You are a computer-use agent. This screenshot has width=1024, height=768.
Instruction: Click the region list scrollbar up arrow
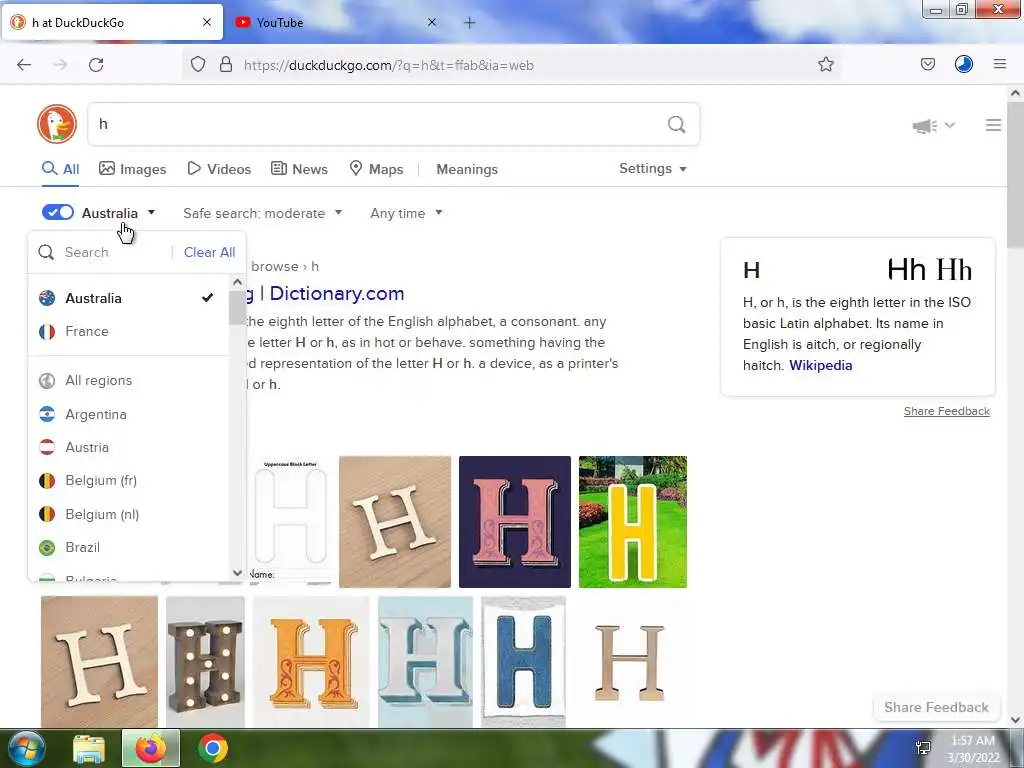click(237, 282)
